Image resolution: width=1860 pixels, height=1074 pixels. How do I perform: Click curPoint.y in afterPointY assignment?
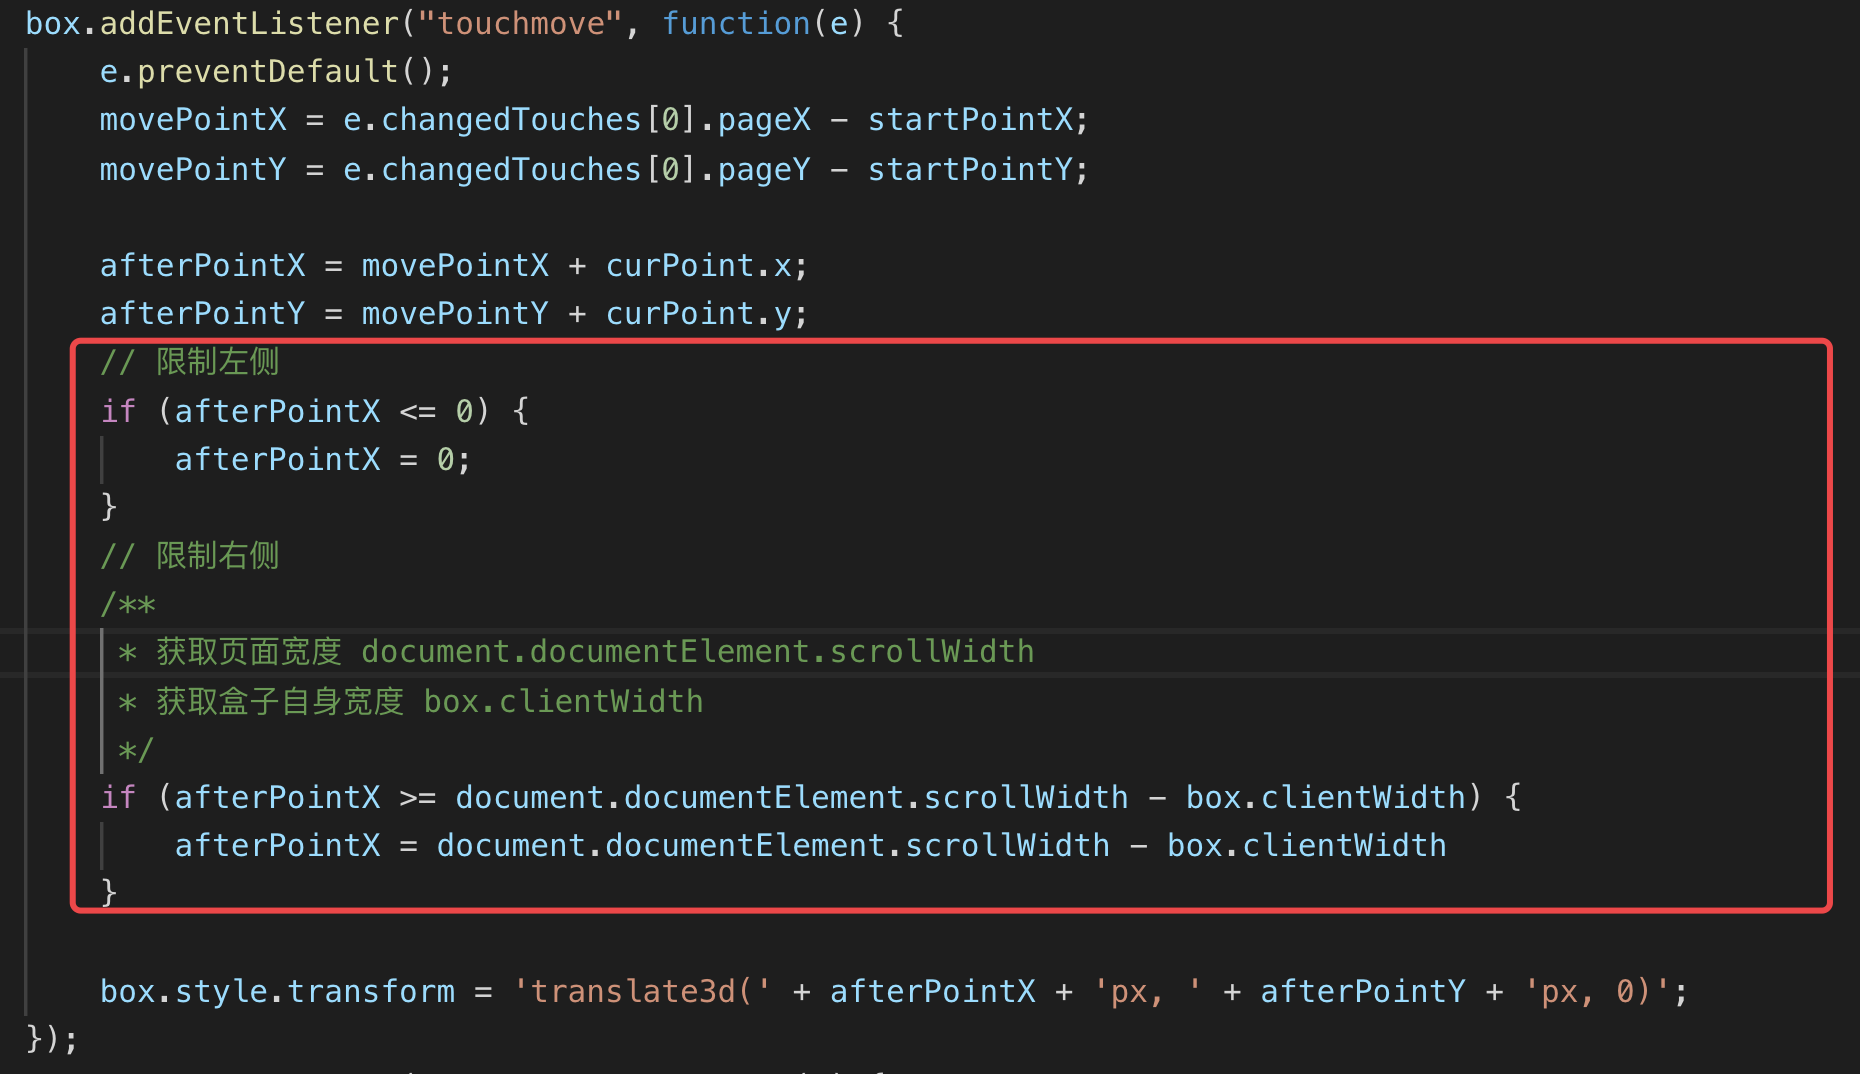698,314
